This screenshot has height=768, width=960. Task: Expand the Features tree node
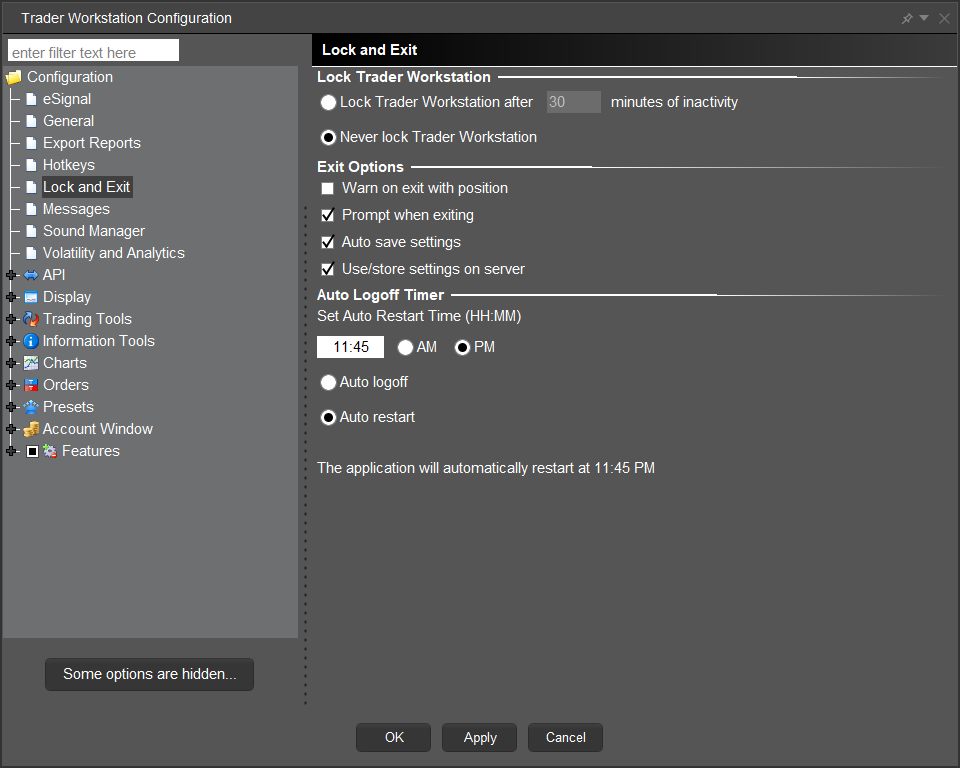pyautogui.click(x=11, y=451)
